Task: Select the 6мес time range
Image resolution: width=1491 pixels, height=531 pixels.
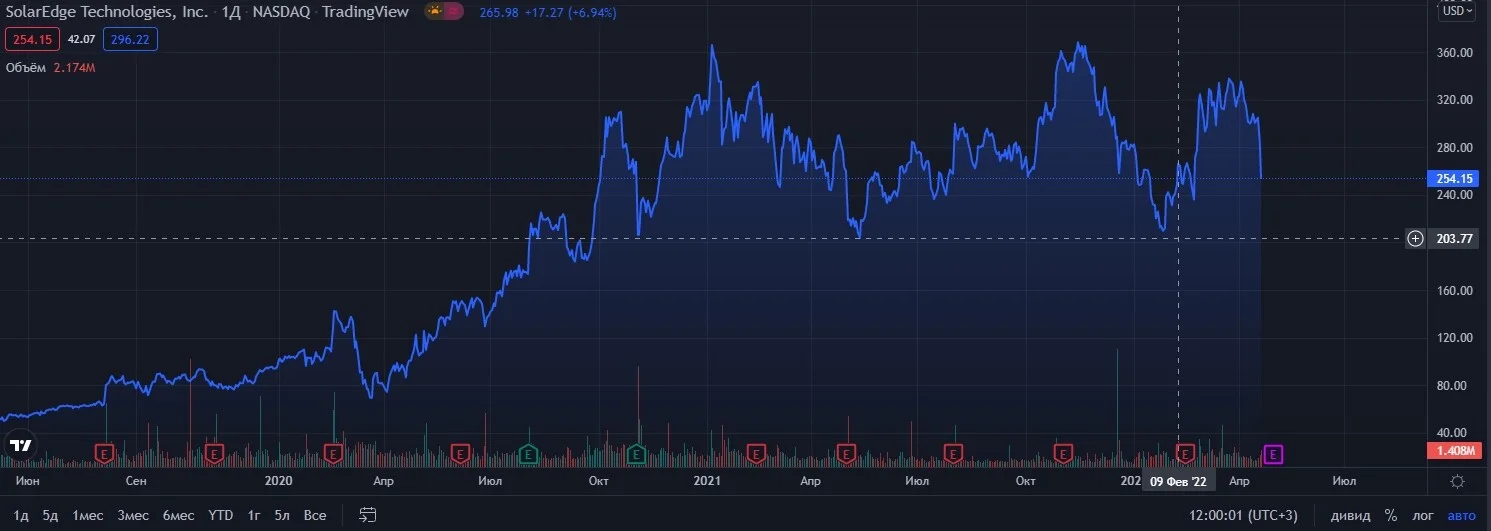Action: click(x=178, y=515)
